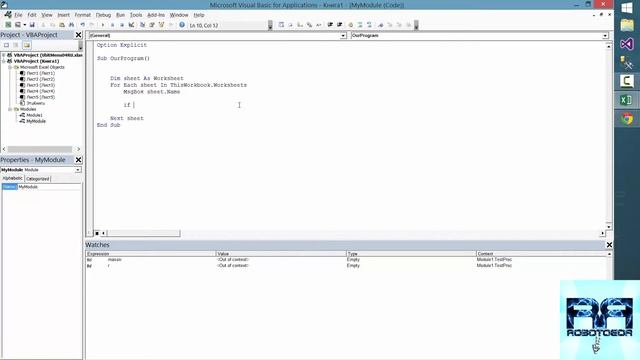This screenshot has height=360, width=640.
Task: Click the Uncomment Block icon
Action: [369, 25]
